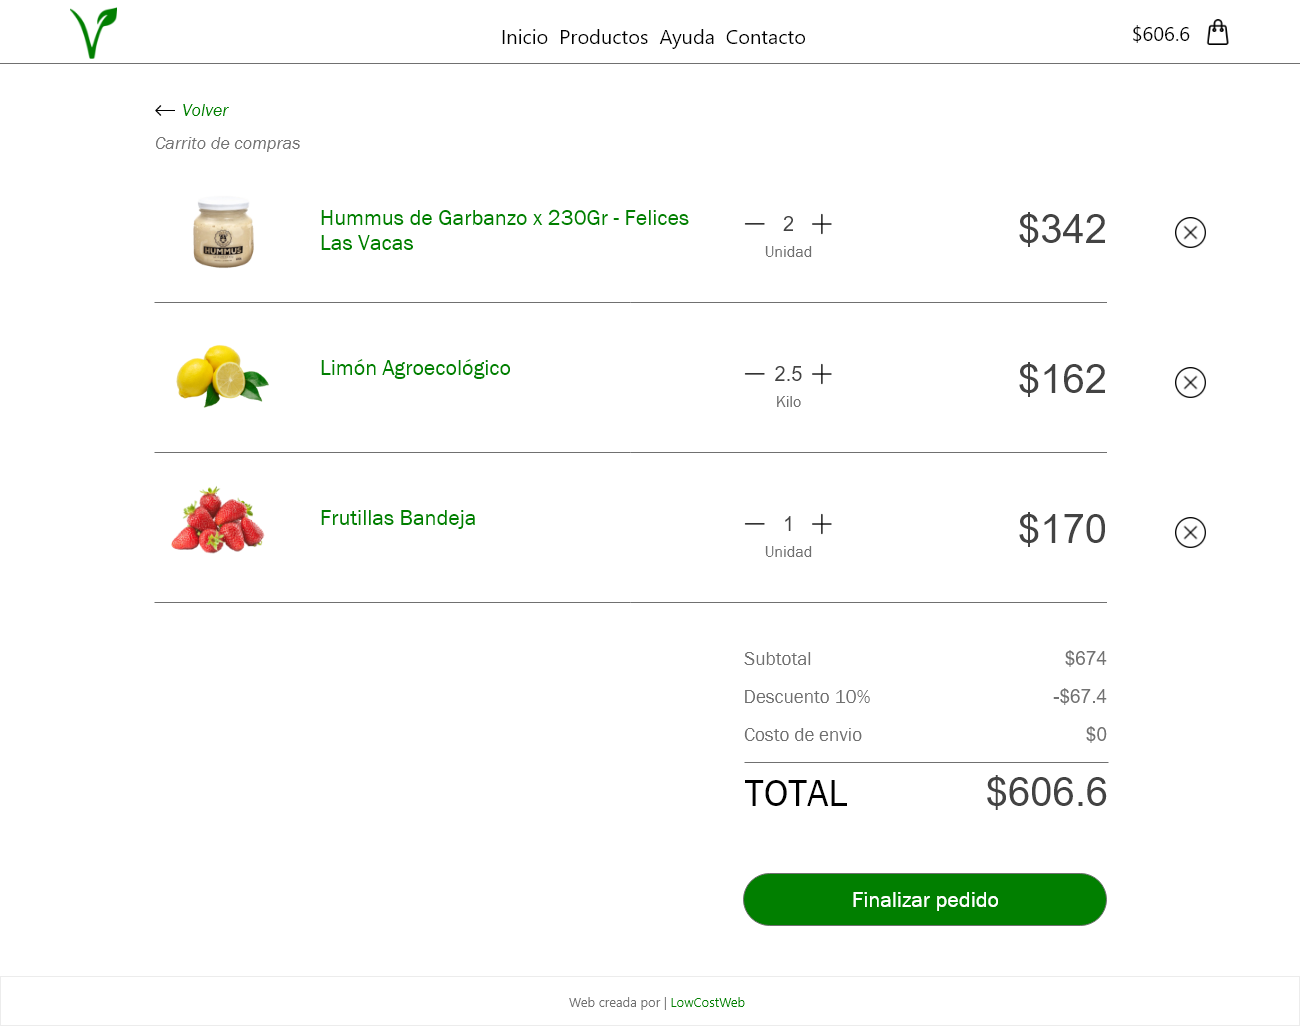
Task: Open the Frutillas Bandeja product name link
Action: tap(398, 518)
